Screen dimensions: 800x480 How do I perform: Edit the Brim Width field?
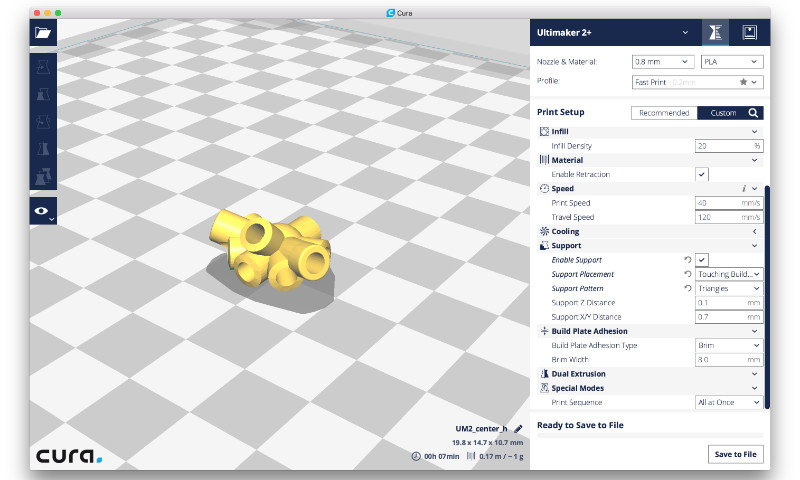[729, 360]
